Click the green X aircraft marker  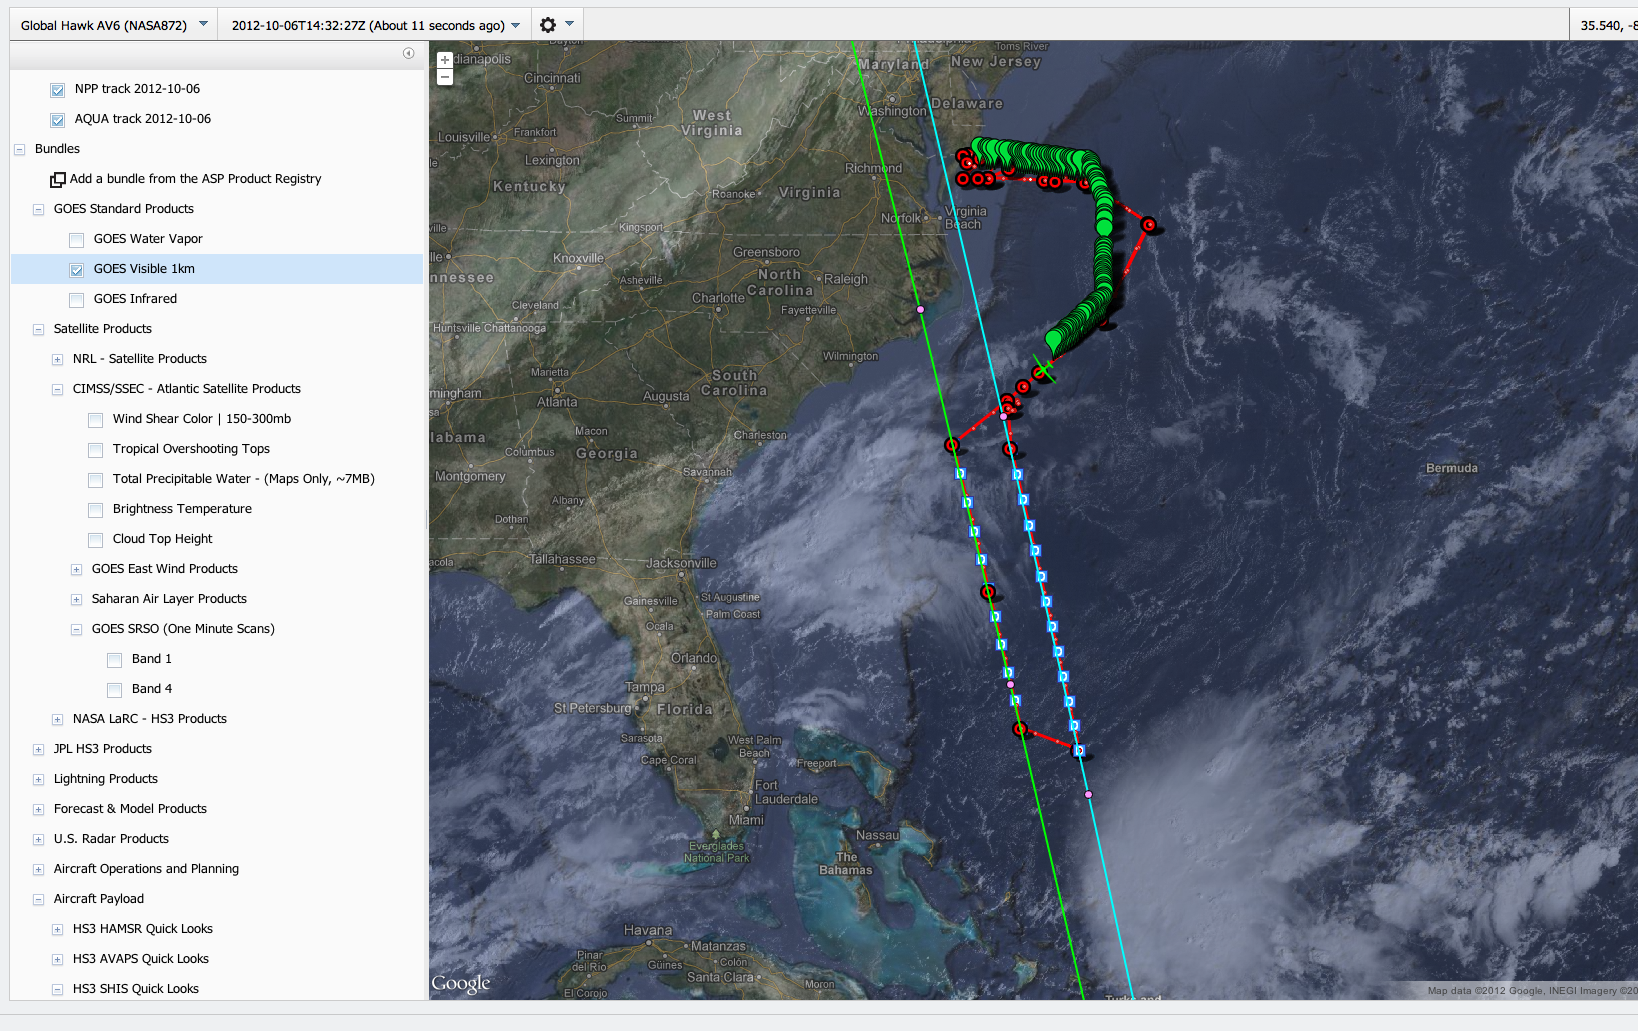tap(1043, 369)
